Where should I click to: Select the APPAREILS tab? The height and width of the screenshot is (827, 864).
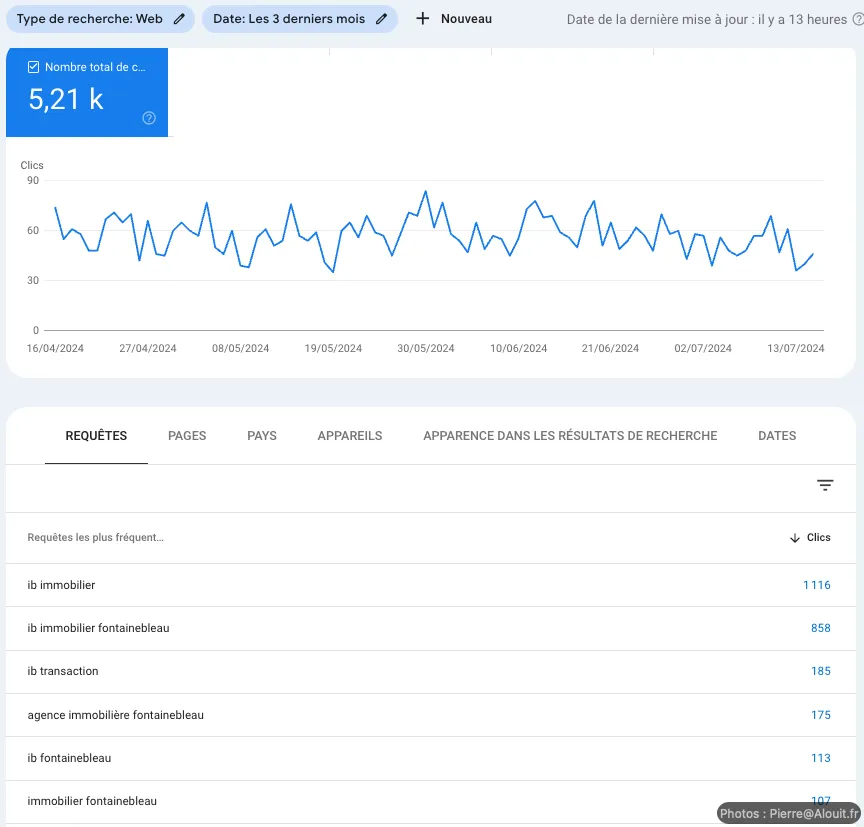[x=350, y=436]
